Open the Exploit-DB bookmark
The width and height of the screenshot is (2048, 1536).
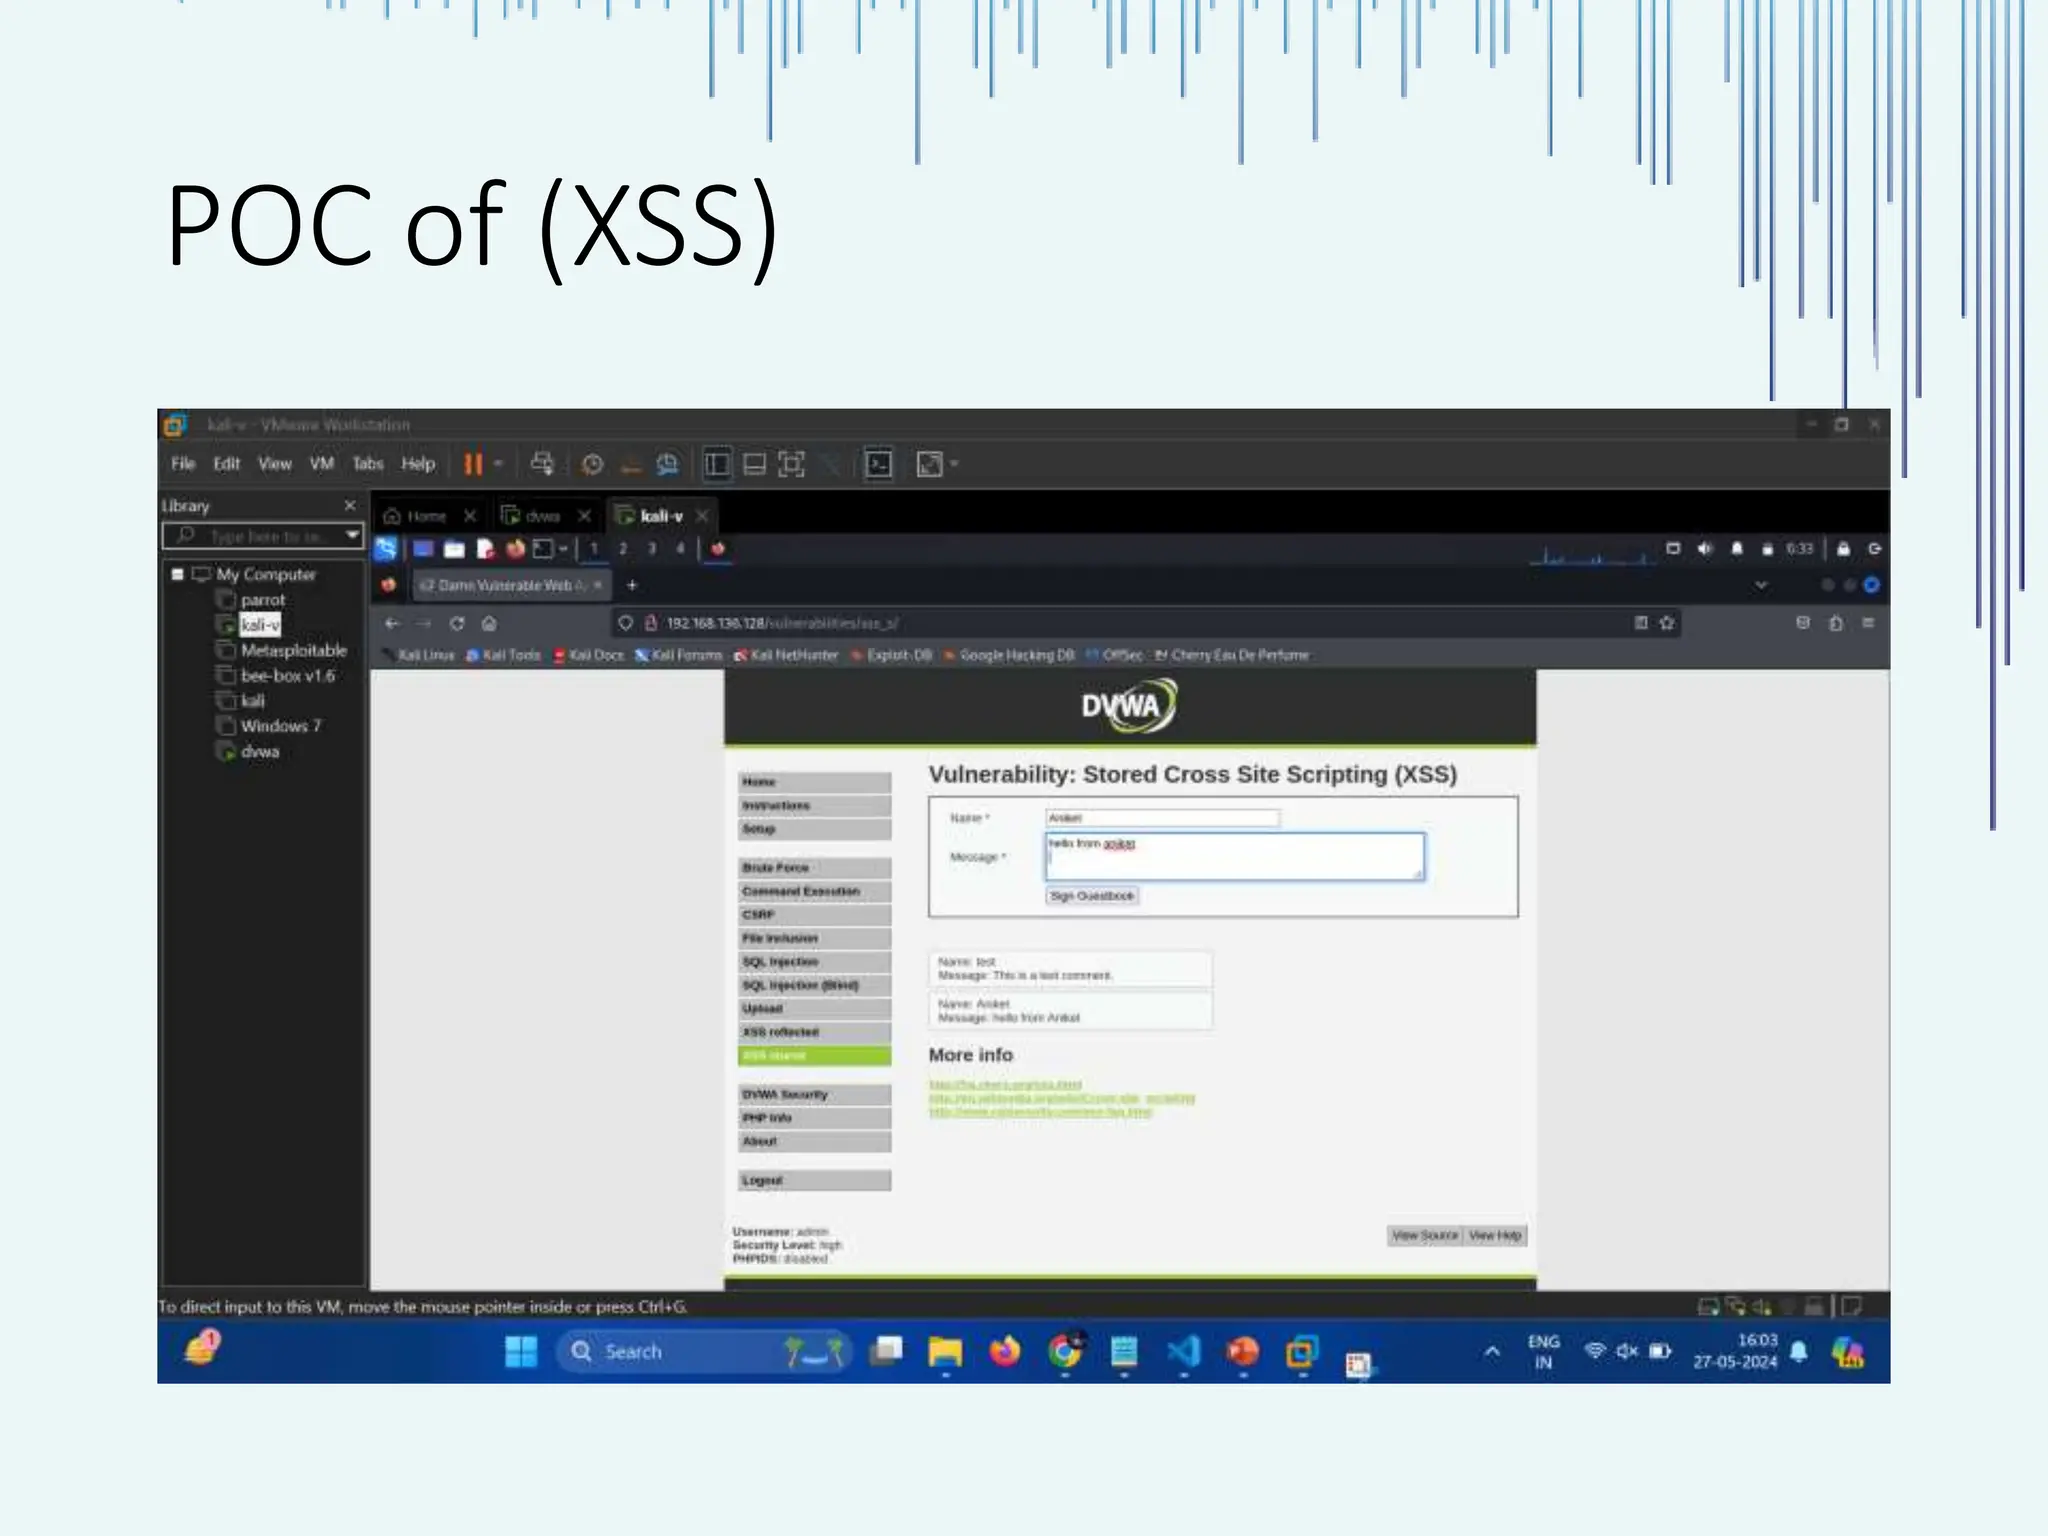891,655
